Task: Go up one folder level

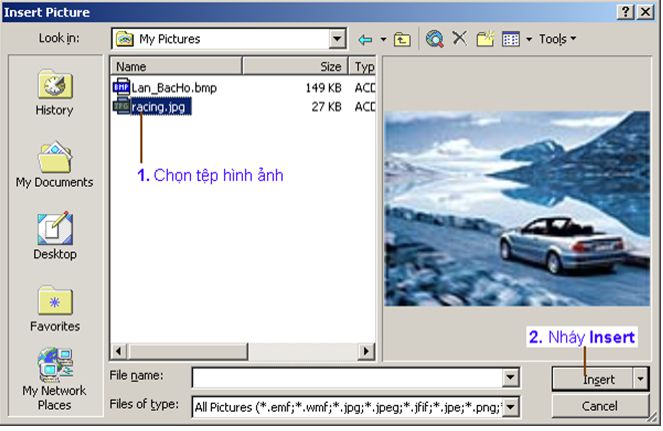Action: click(x=402, y=39)
